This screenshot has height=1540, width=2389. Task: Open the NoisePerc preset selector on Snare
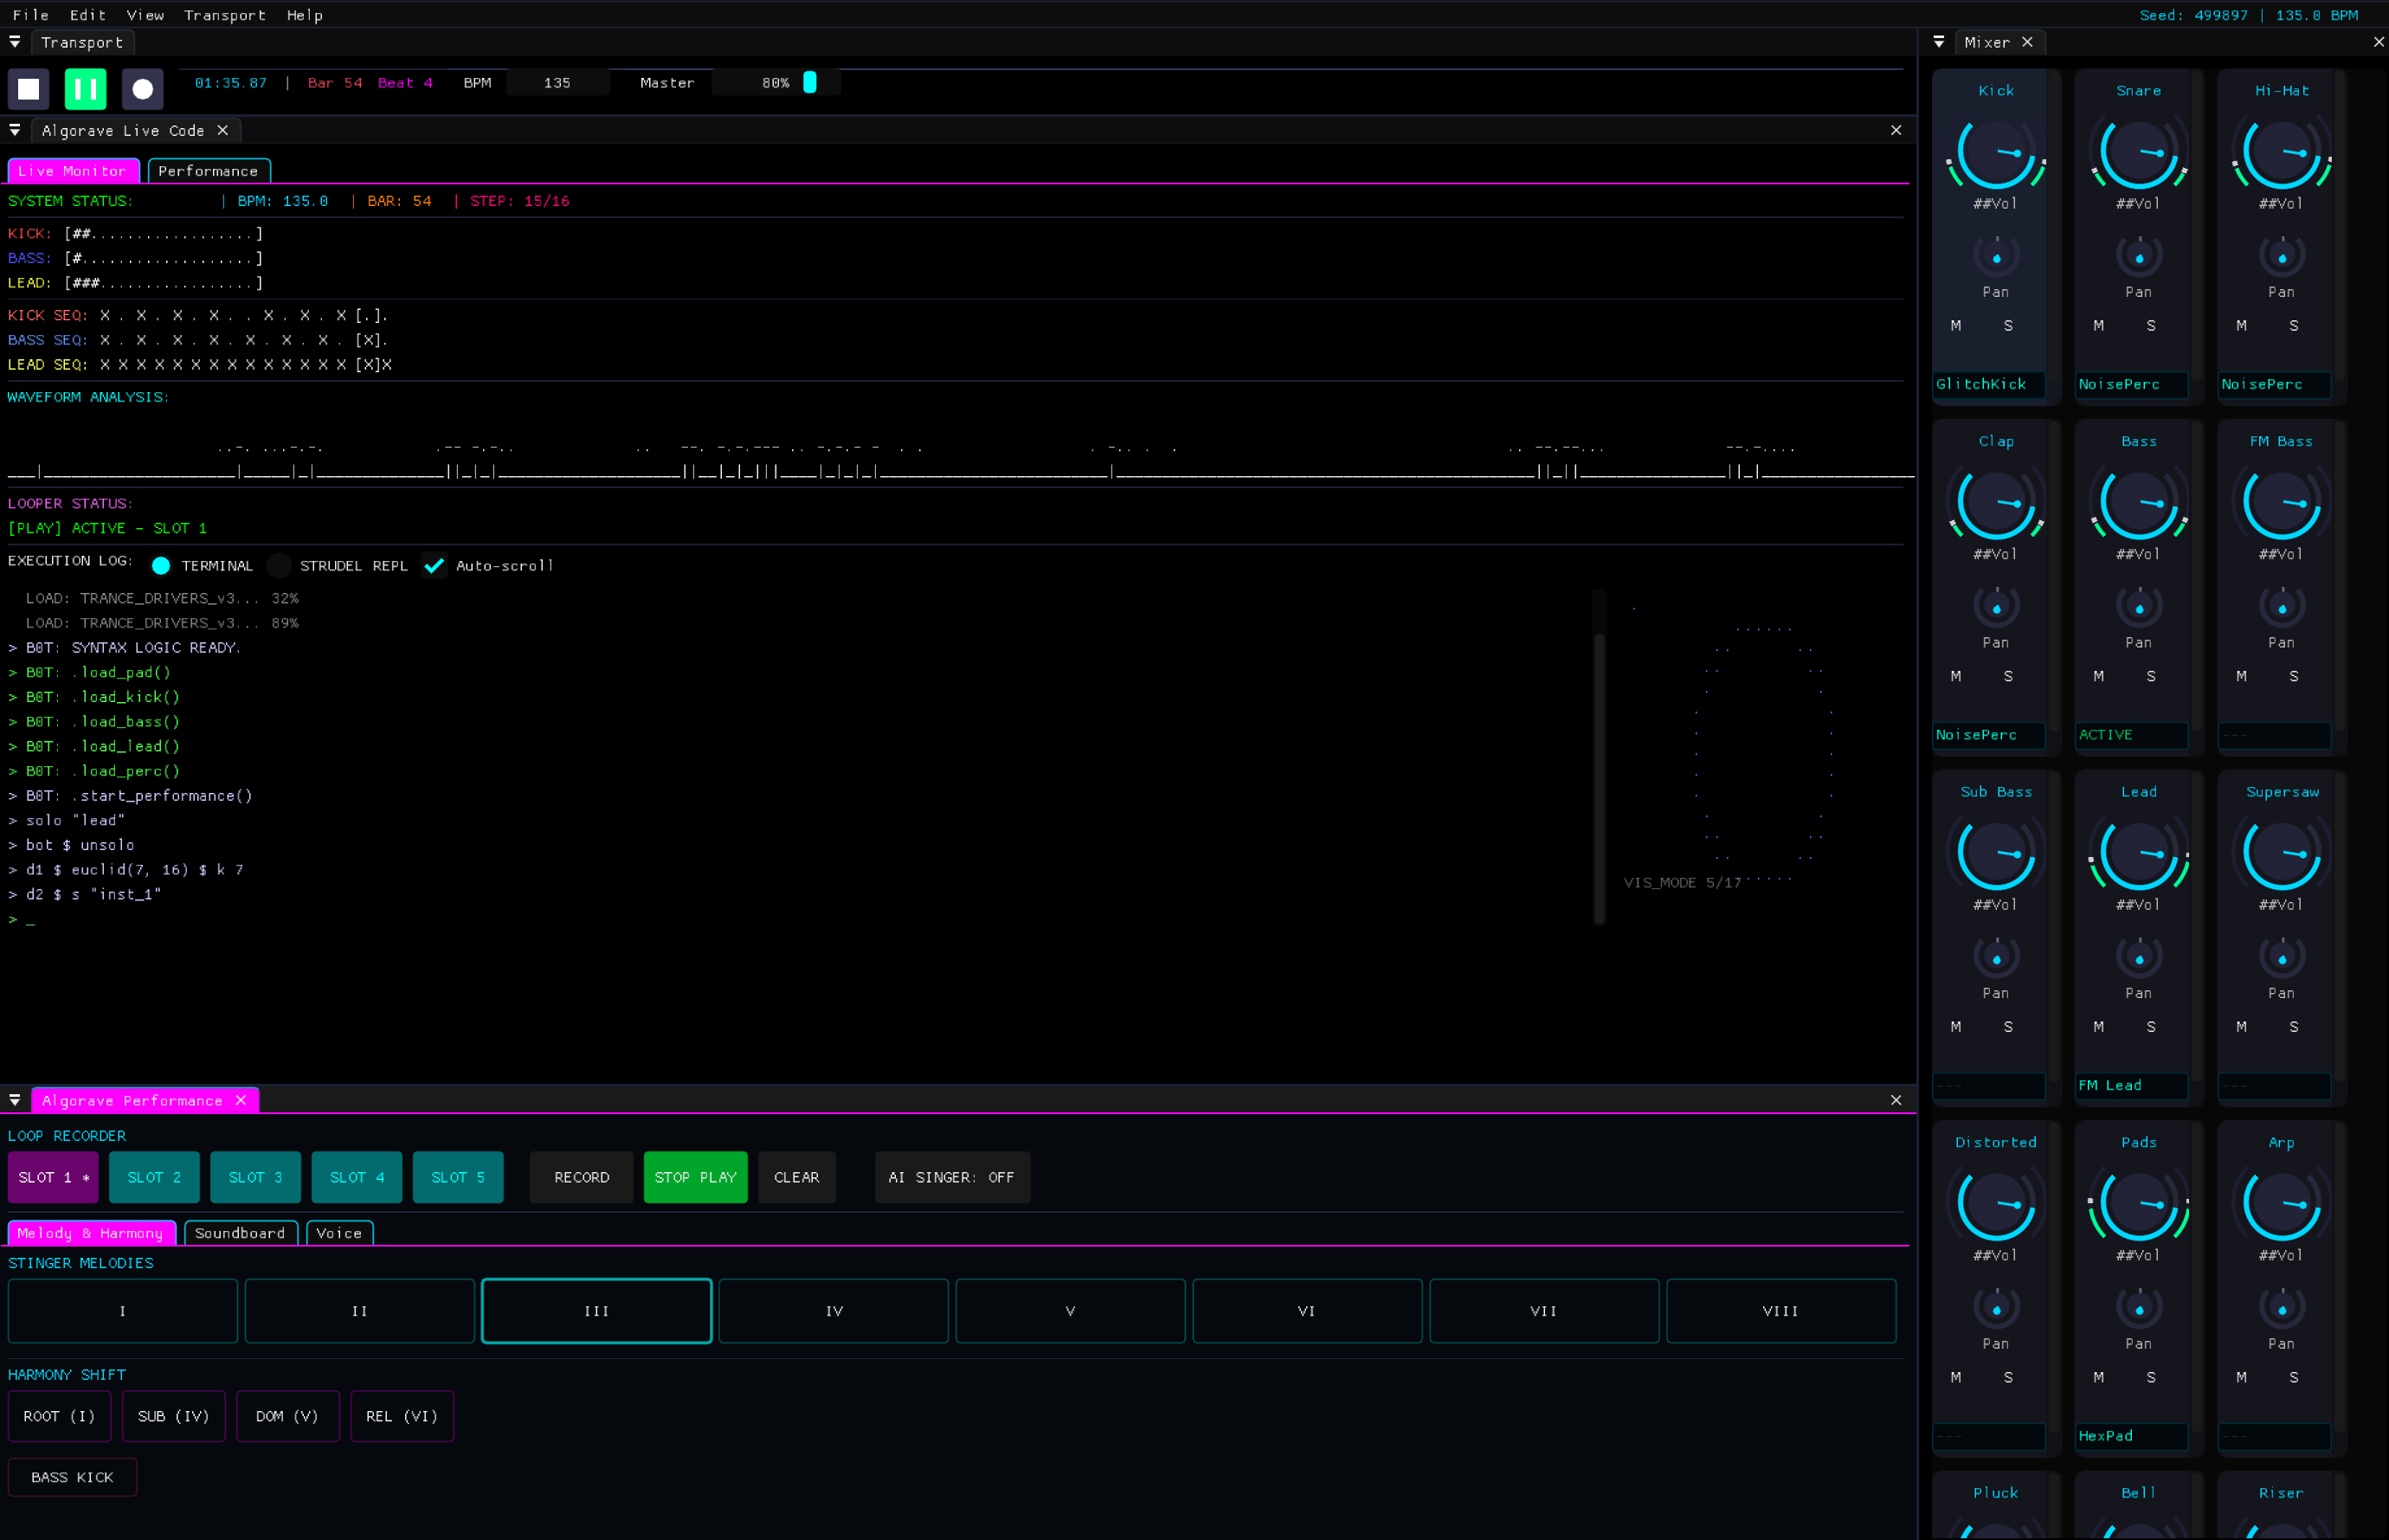pos(2132,385)
